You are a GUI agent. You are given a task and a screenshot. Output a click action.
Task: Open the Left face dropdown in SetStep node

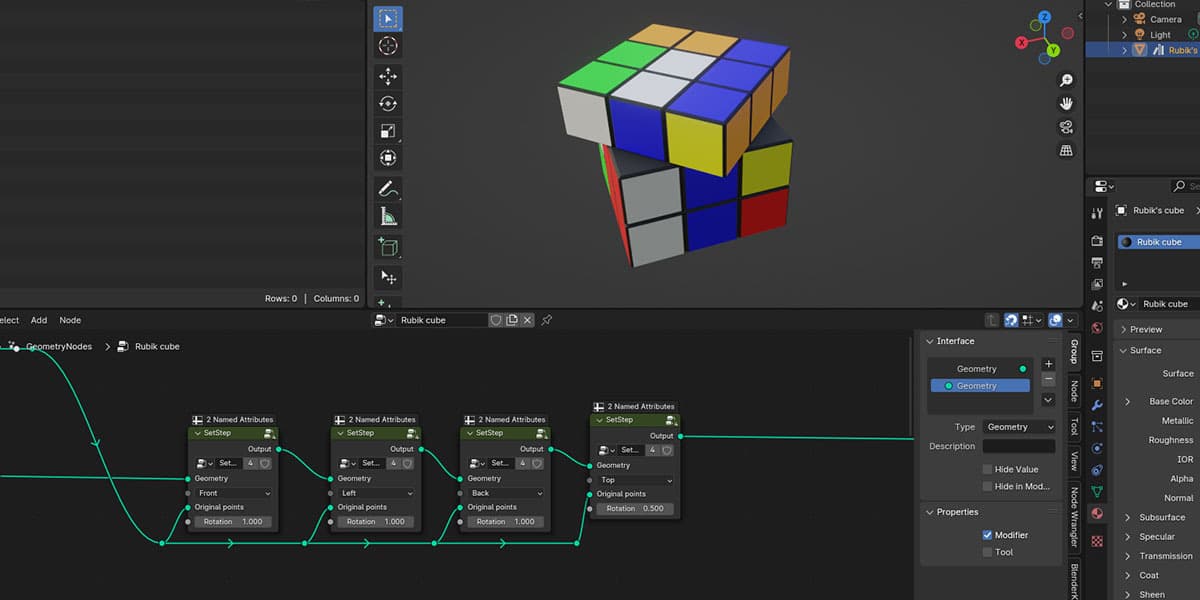pyautogui.click(x=376, y=493)
